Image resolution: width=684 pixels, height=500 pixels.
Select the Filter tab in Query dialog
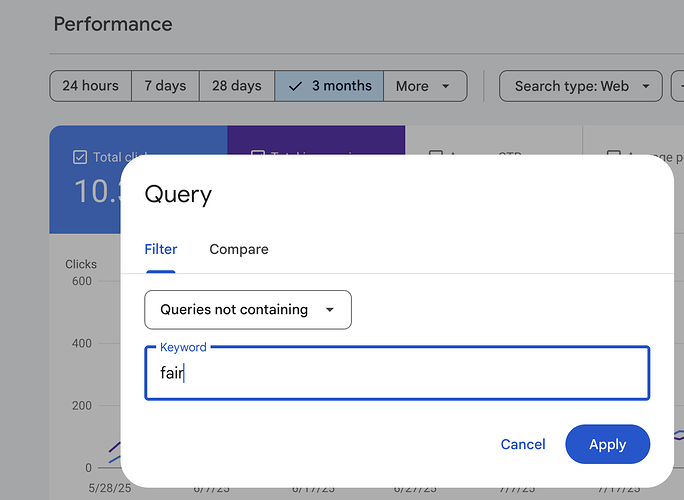click(161, 249)
